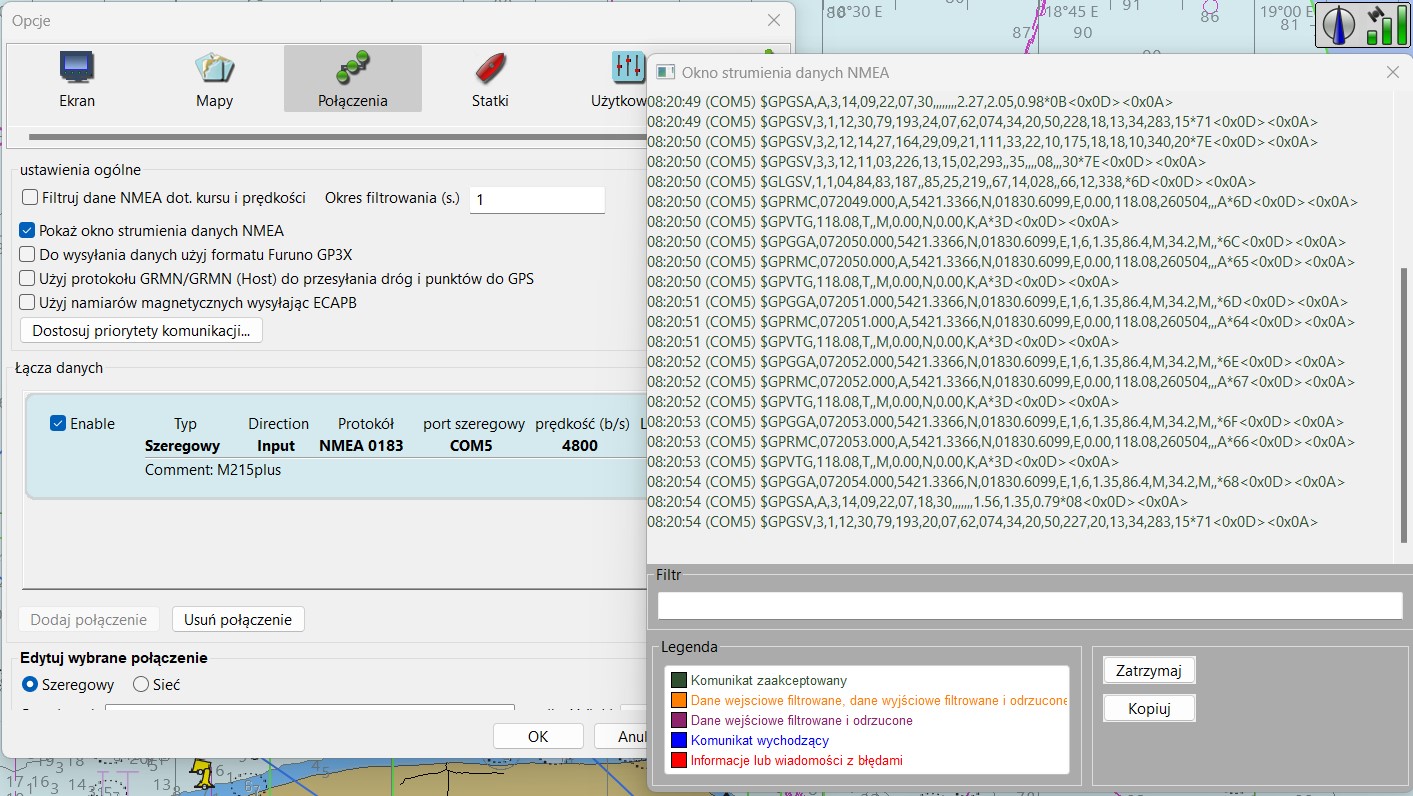1413x796 pixels.
Task: Click the prędkość (b/s) column header
Action: [583, 424]
